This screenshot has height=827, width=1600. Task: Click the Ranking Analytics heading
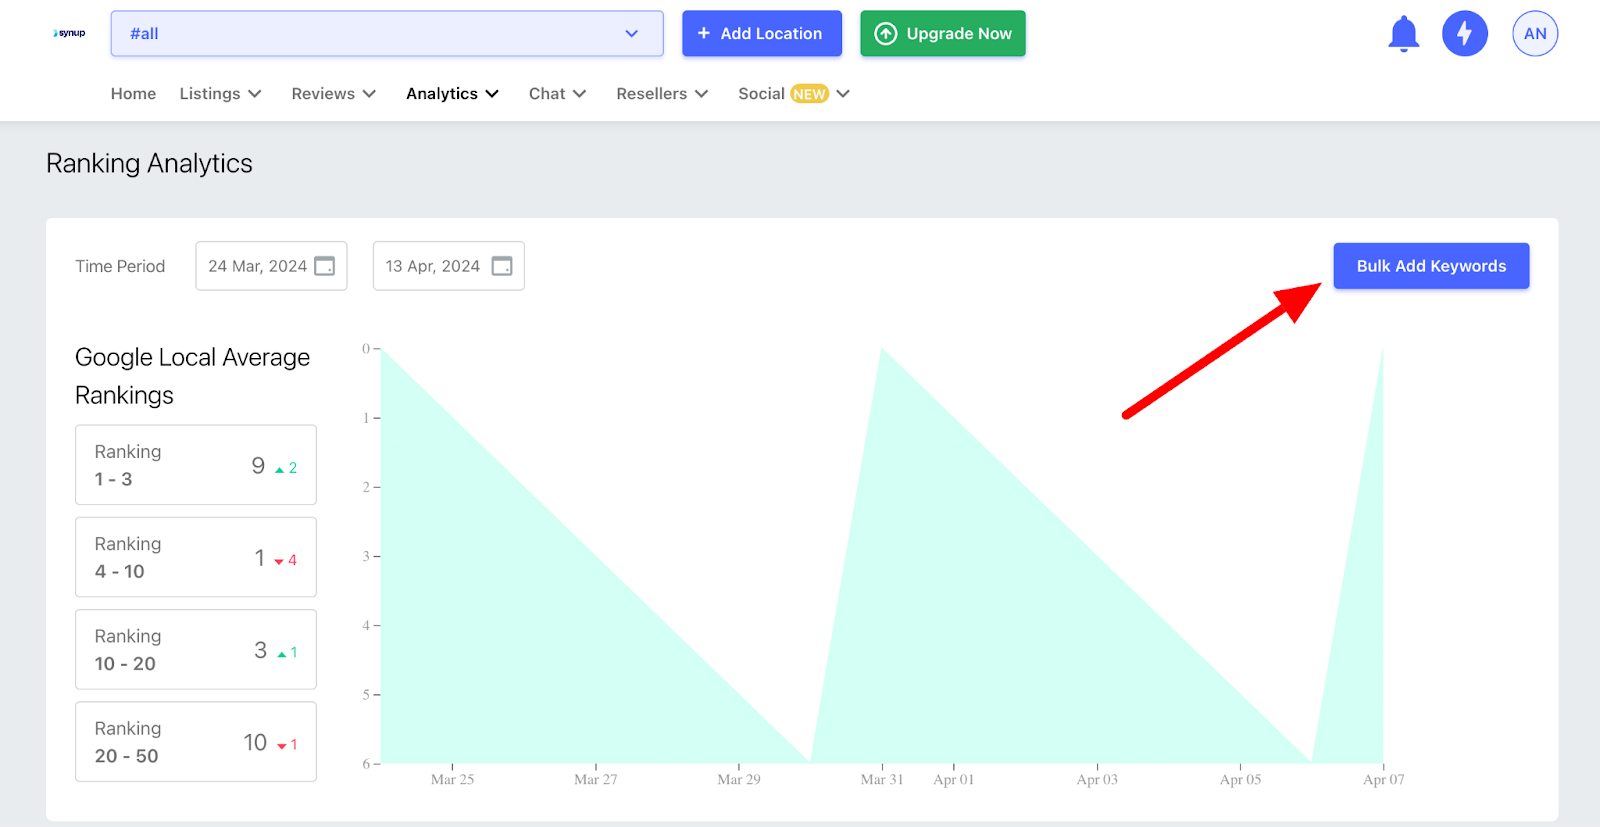pos(149,163)
